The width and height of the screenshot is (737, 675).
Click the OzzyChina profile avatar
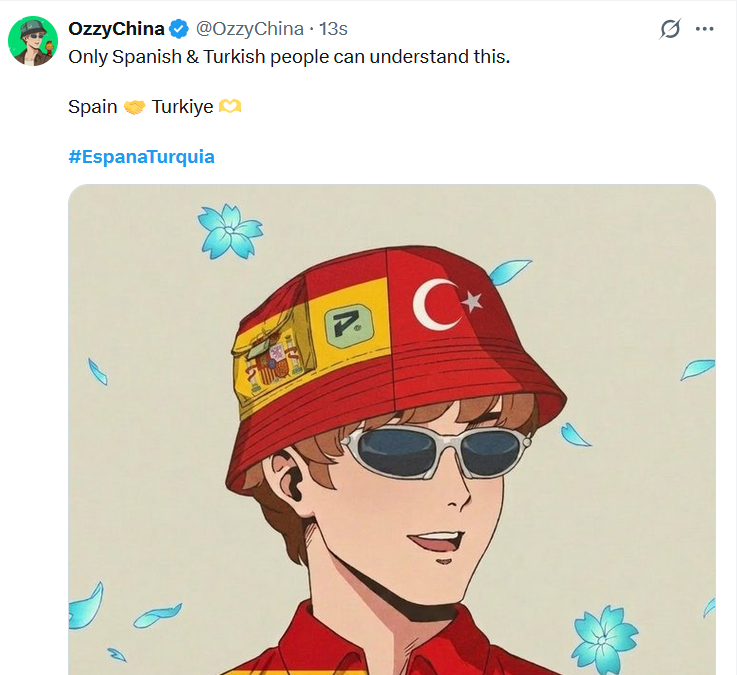pos(32,40)
